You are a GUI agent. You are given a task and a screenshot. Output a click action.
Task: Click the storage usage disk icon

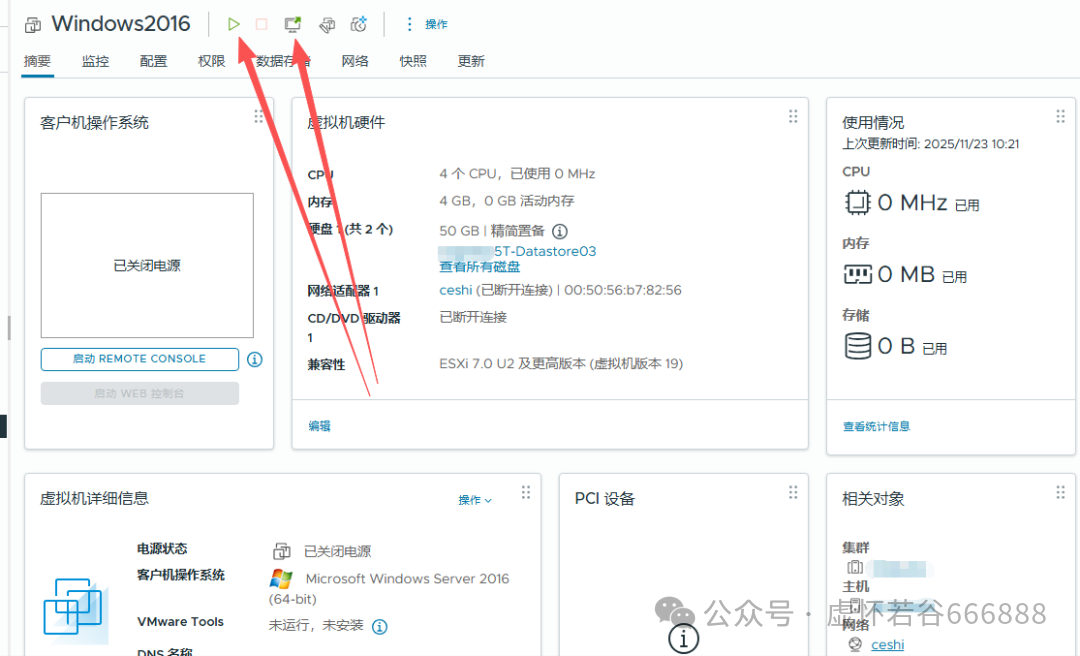[858, 345]
